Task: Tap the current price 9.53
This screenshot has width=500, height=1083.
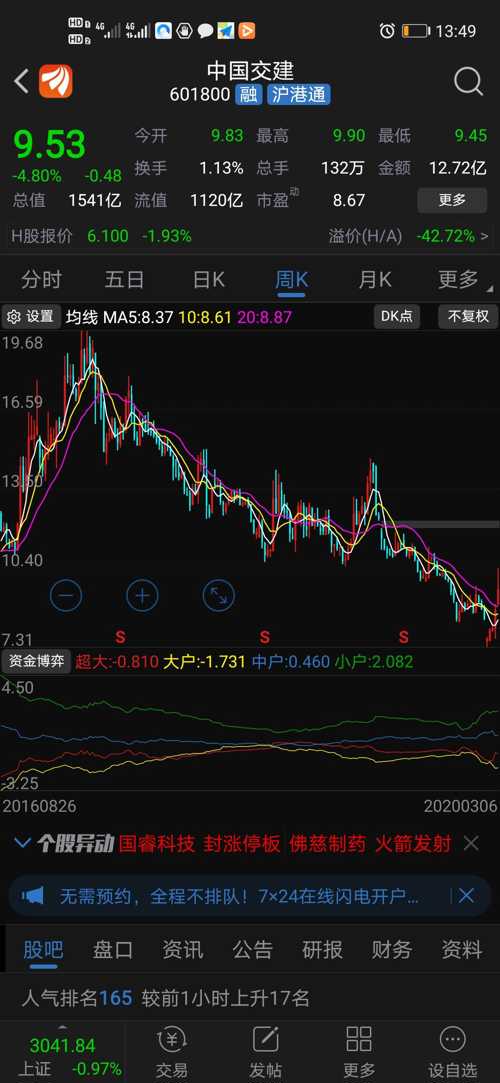Action: coord(50,144)
